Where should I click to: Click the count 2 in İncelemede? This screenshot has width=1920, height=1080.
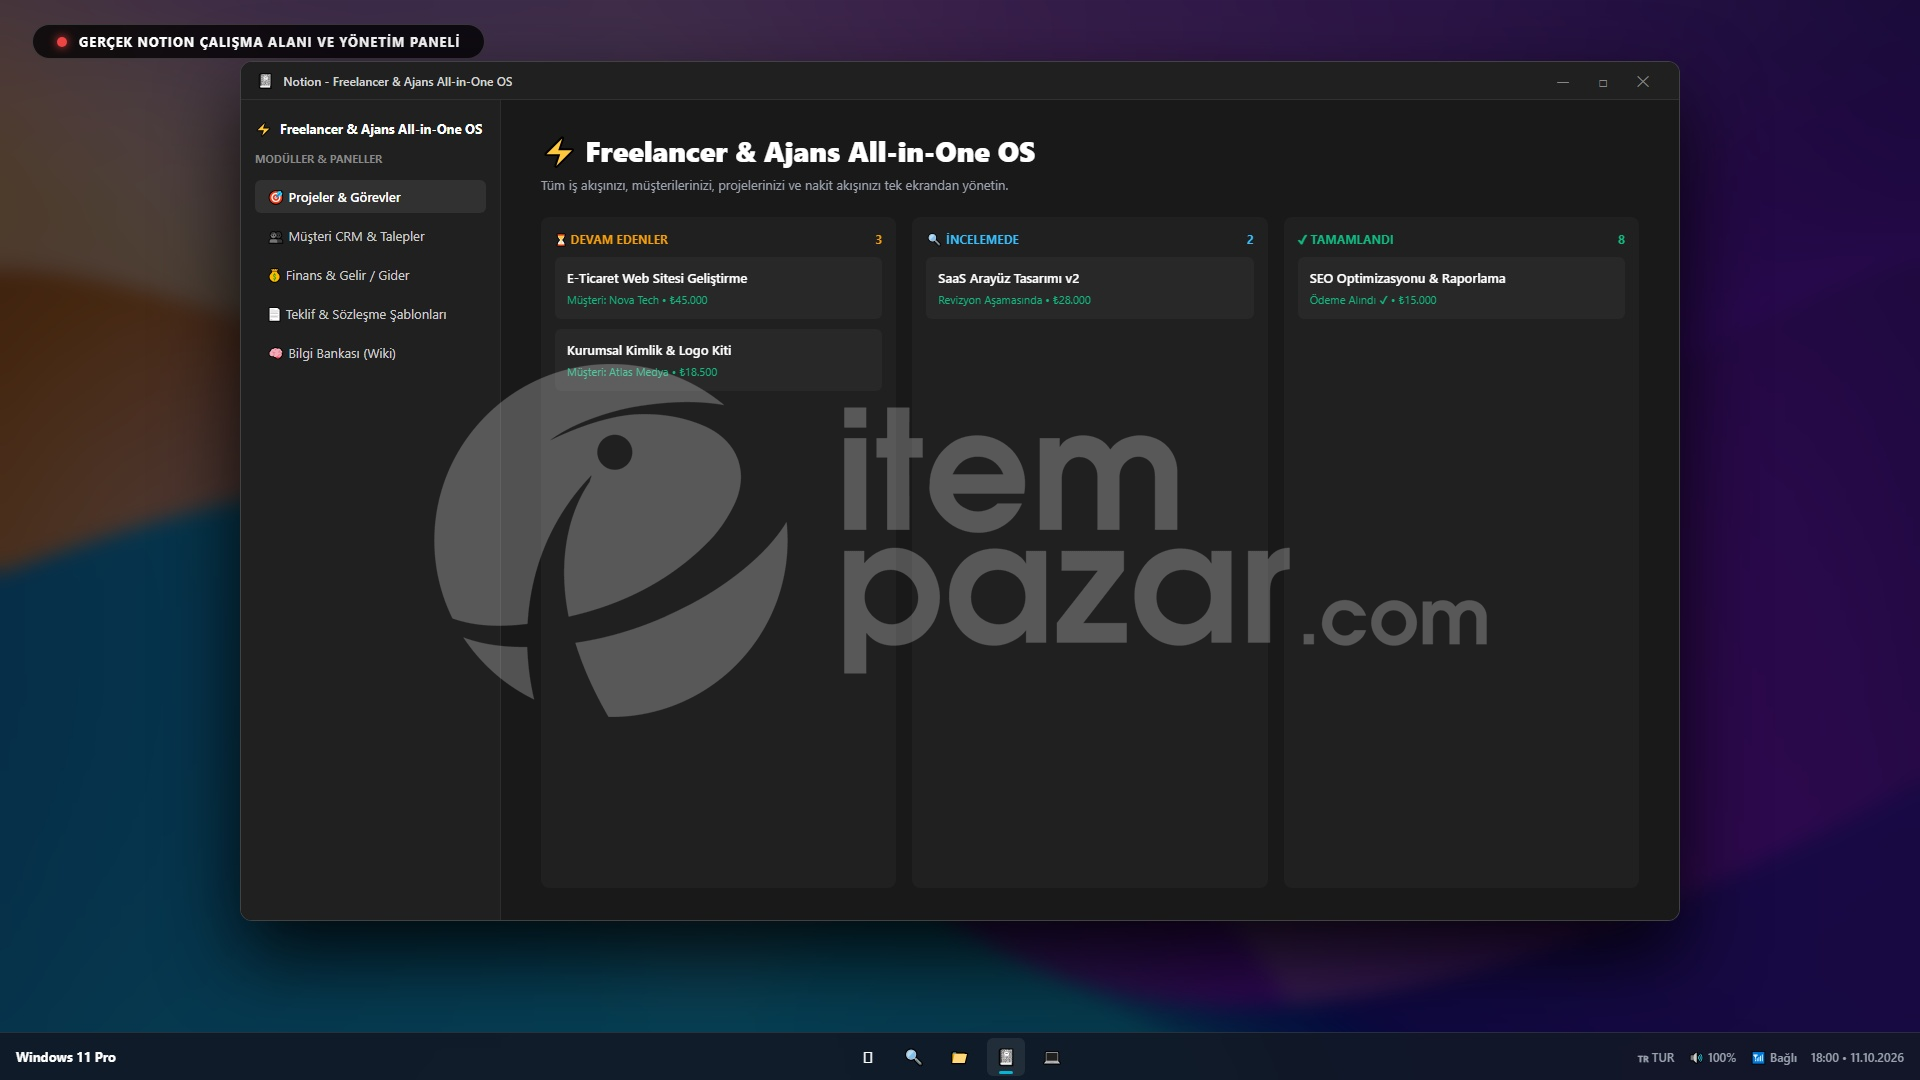pos(1250,240)
